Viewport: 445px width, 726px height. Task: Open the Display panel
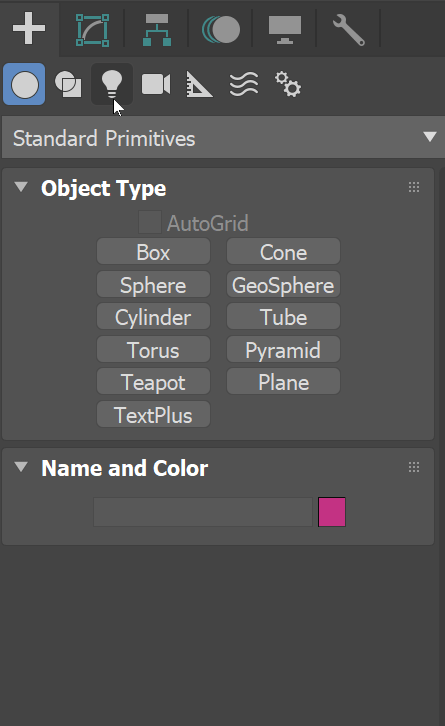click(285, 30)
